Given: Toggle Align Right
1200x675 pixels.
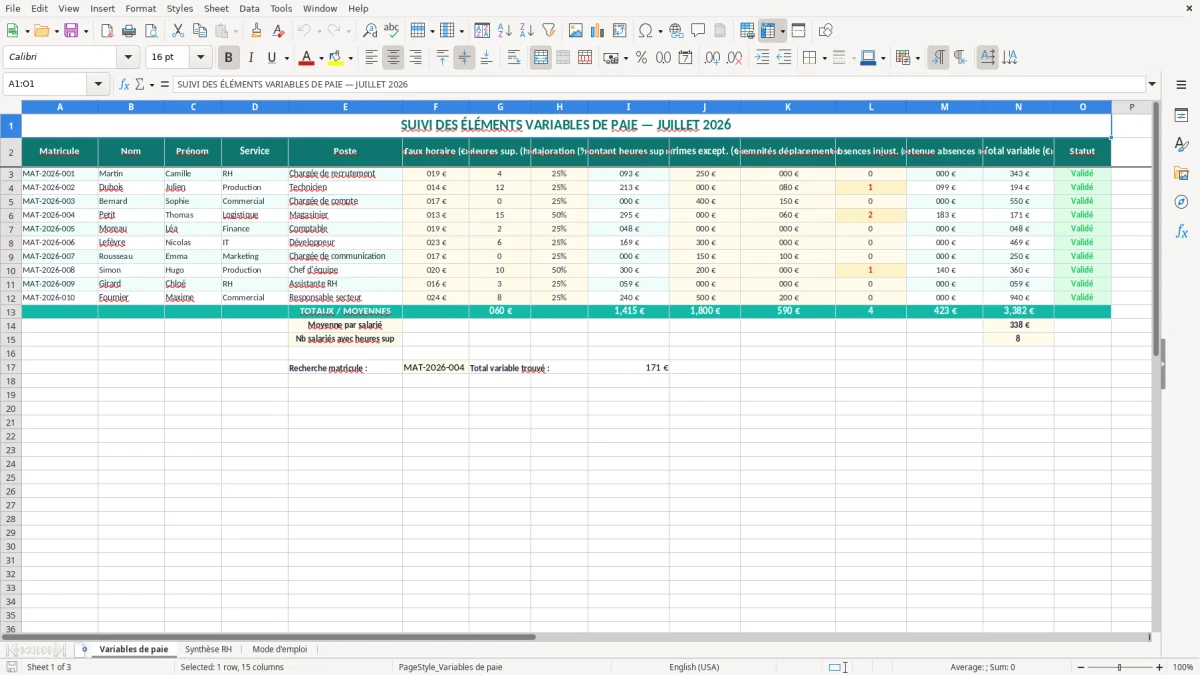Looking at the screenshot, I should [416, 58].
